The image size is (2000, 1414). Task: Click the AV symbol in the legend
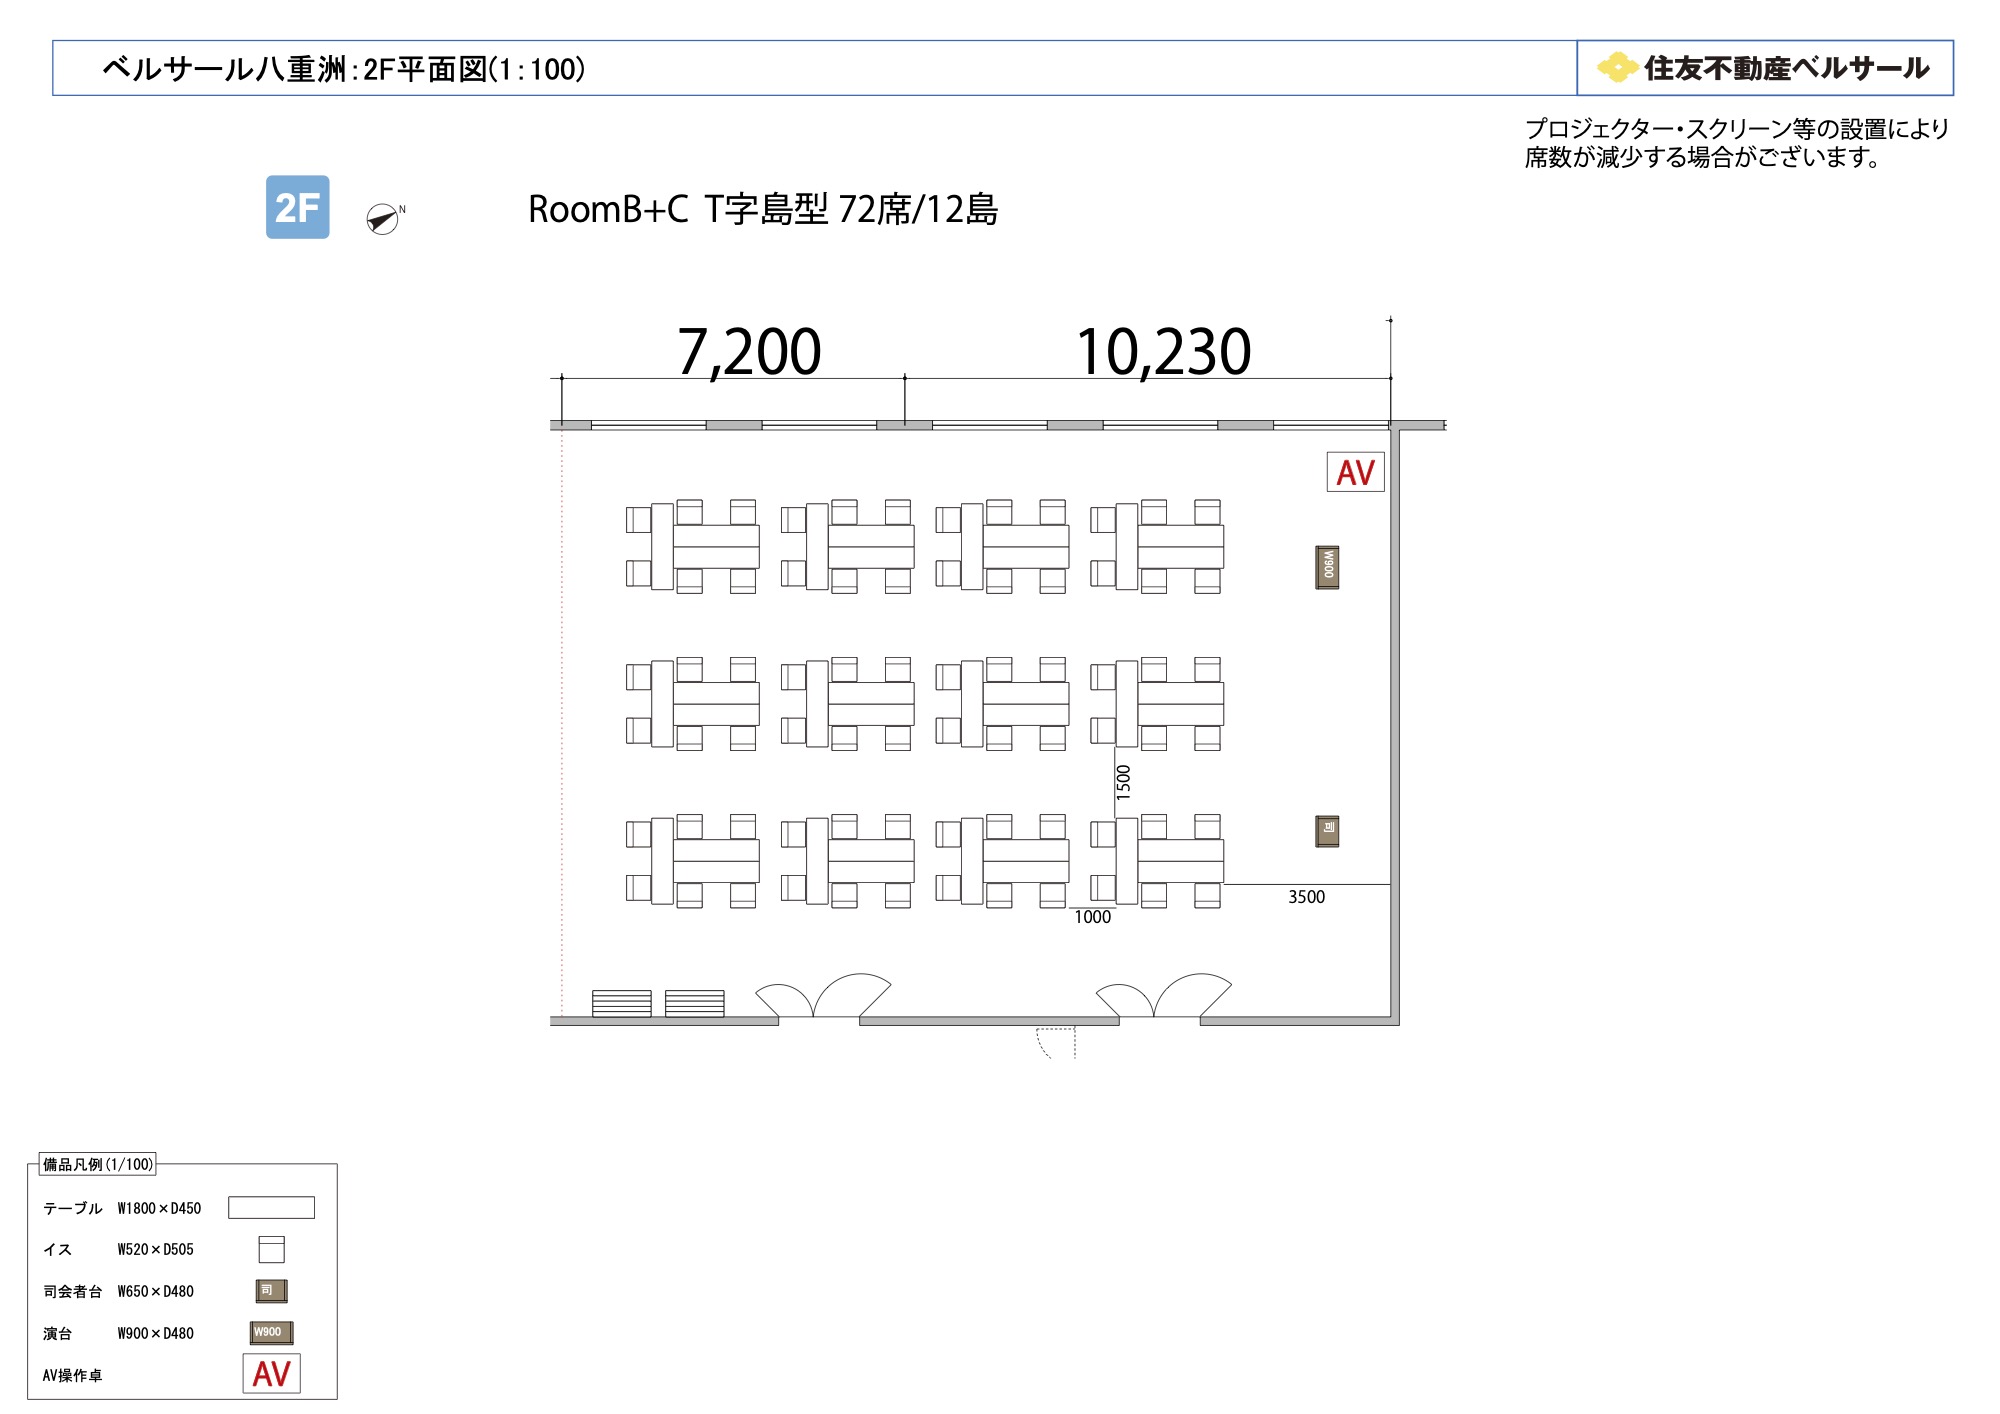point(271,1373)
